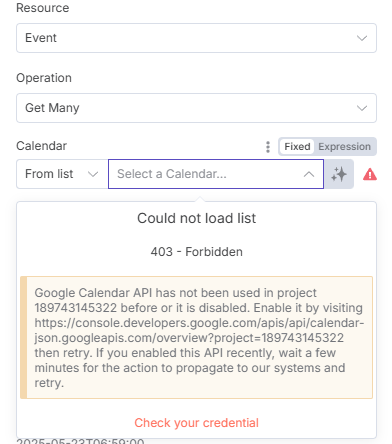Screen dimensions: 392x444
Task: Click the Google Calendar API error message box
Action: pyautogui.click(x=196, y=337)
